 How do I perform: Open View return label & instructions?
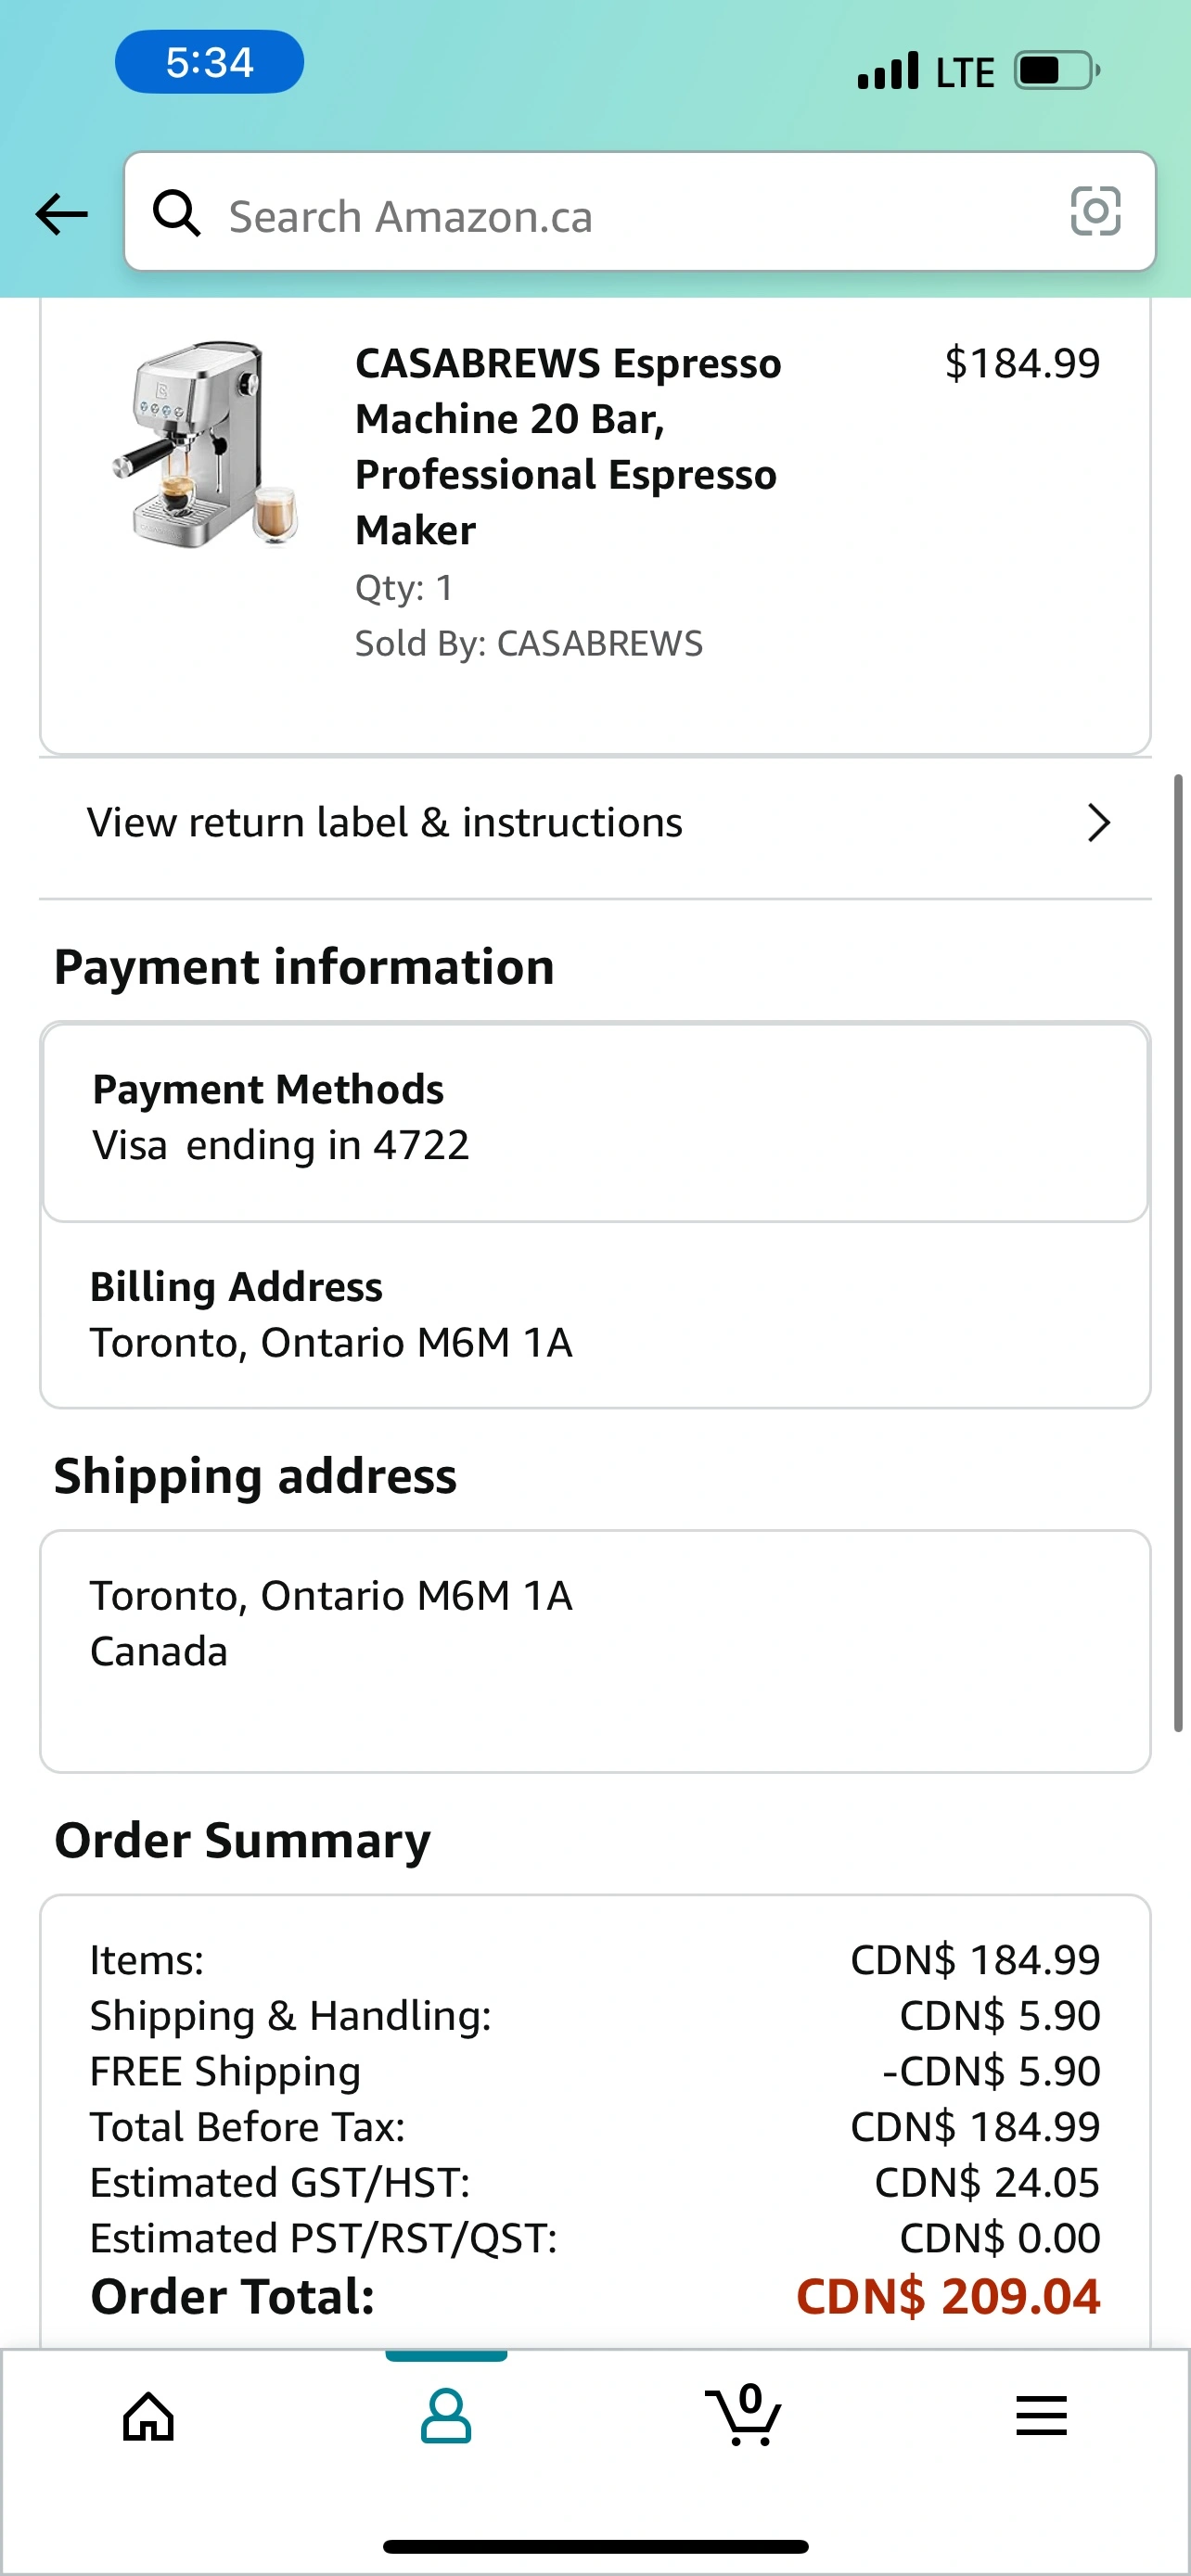tap(385, 823)
